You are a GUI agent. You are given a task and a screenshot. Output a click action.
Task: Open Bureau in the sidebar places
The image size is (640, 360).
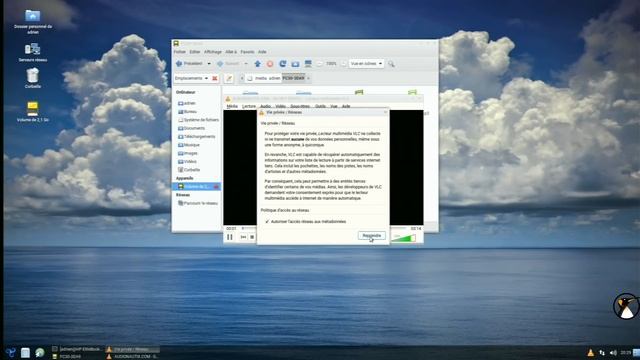click(187, 111)
